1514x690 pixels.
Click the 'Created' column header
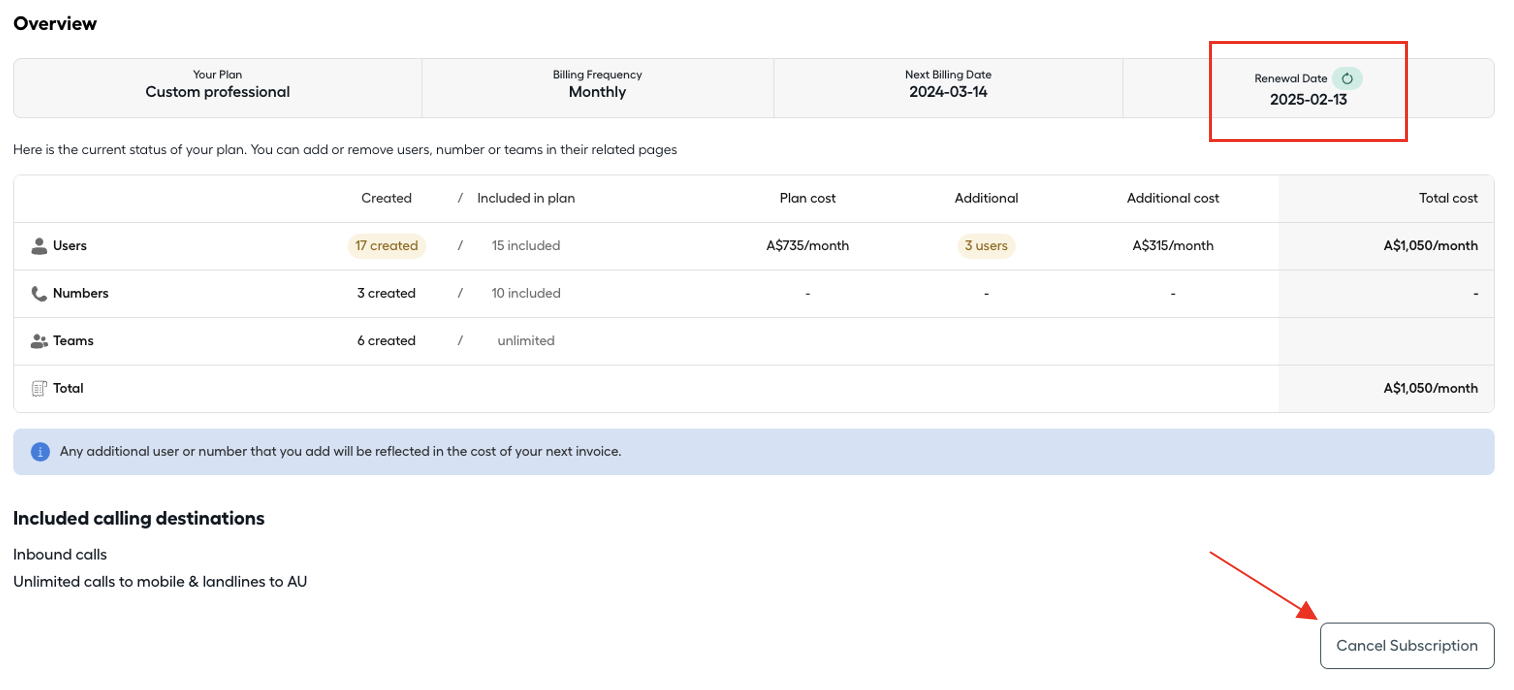click(x=386, y=198)
